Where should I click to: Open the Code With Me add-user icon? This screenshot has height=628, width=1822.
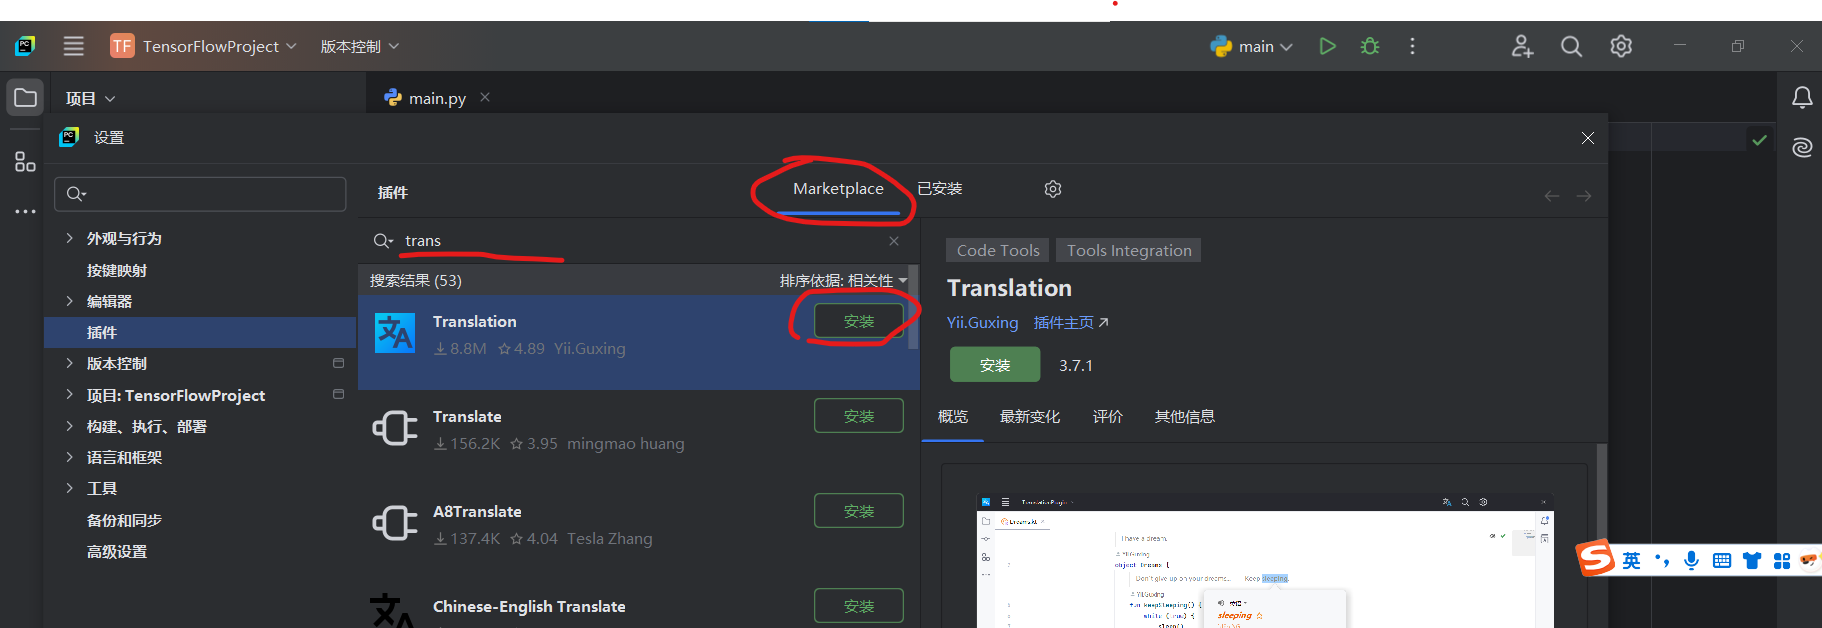(x=1522, y=46)
